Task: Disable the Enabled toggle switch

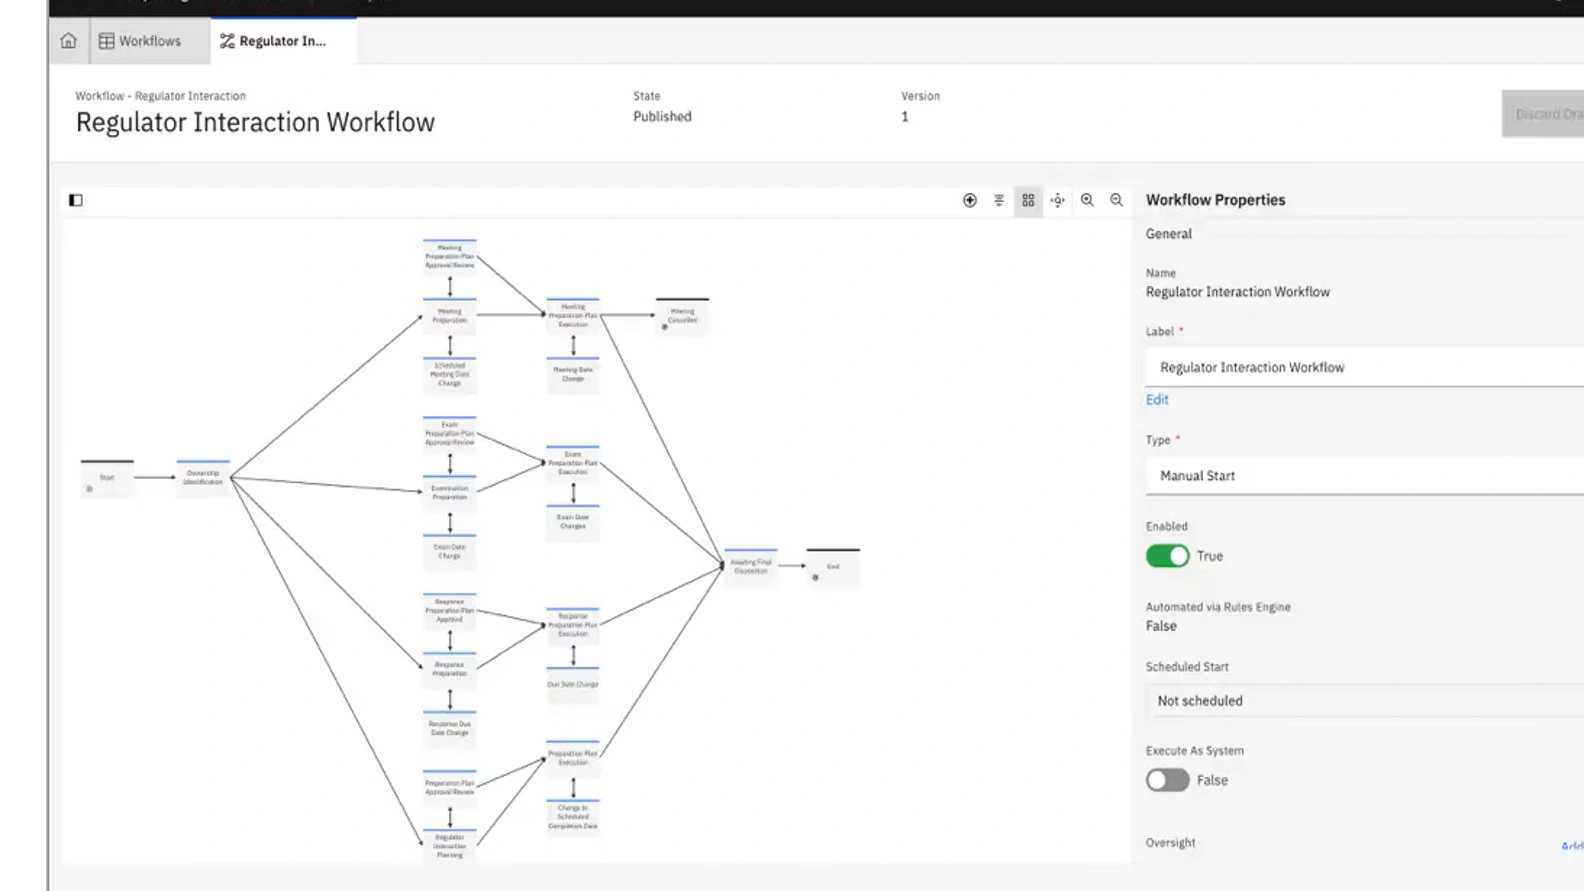Action: coord(1167,556)
